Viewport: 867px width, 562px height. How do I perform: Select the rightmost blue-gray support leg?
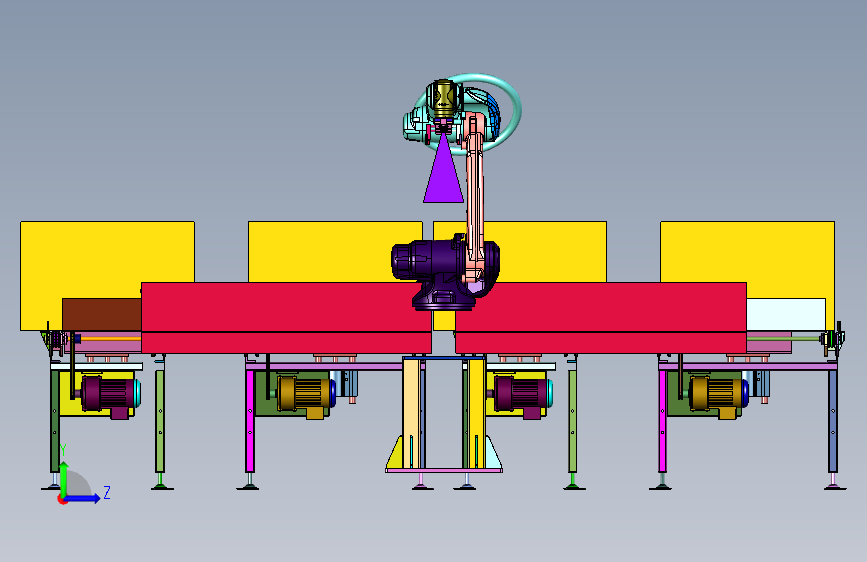[833, 420]
